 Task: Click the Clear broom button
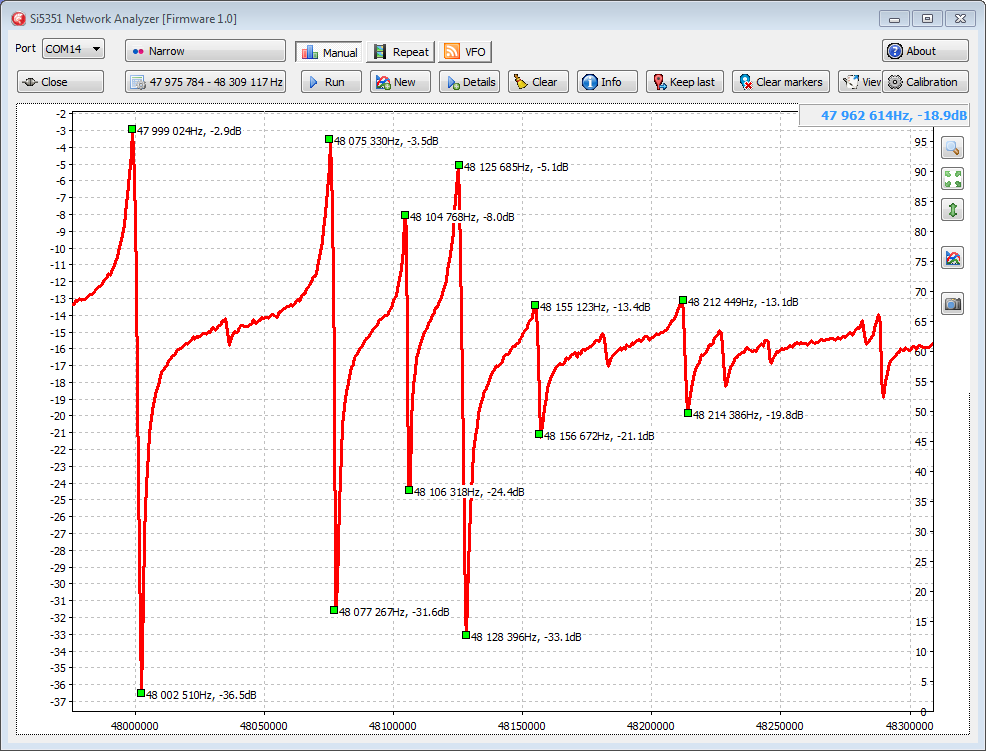click(538, 82)
